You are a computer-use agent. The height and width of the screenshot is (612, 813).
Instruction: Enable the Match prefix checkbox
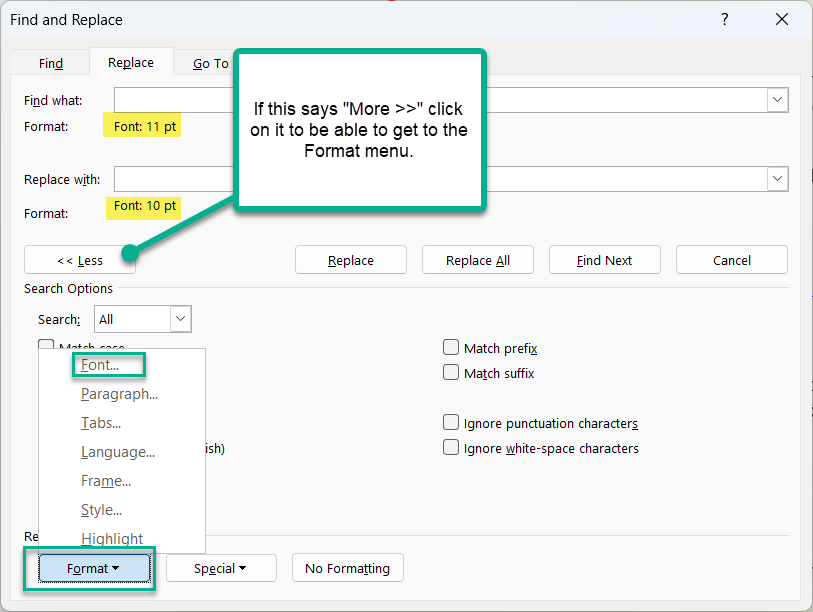[451, 347]
